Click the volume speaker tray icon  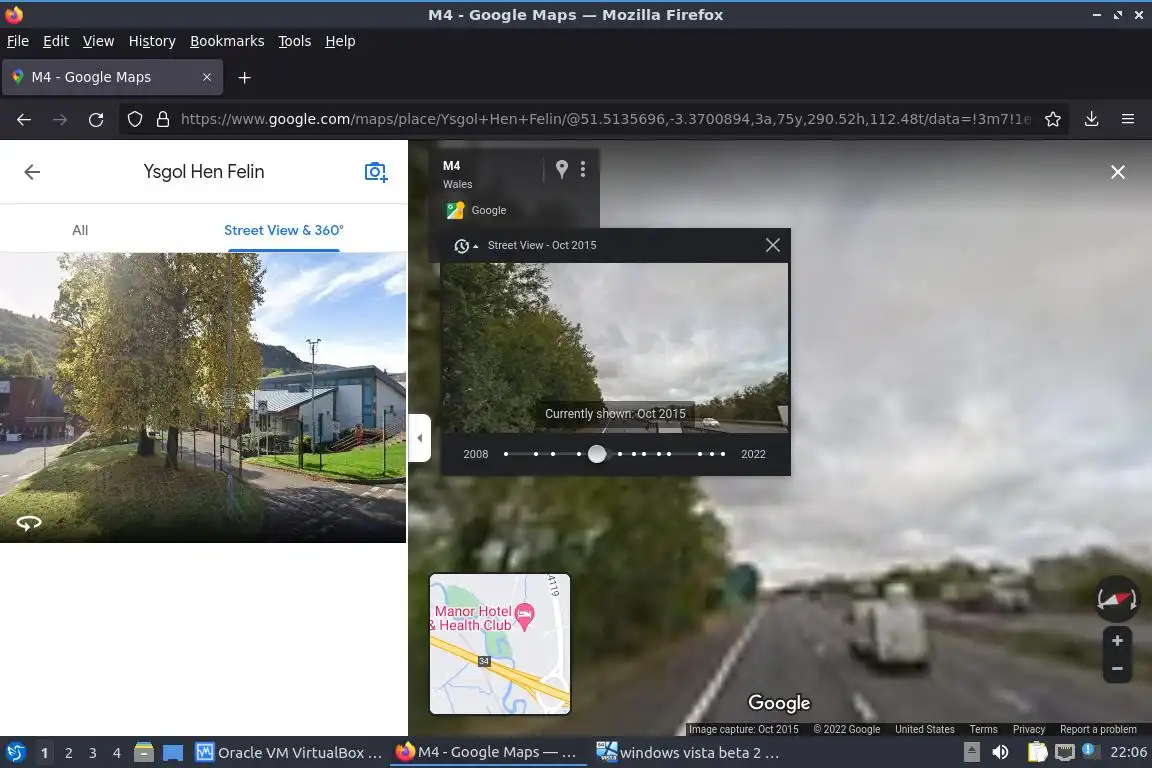point(1000,752)
